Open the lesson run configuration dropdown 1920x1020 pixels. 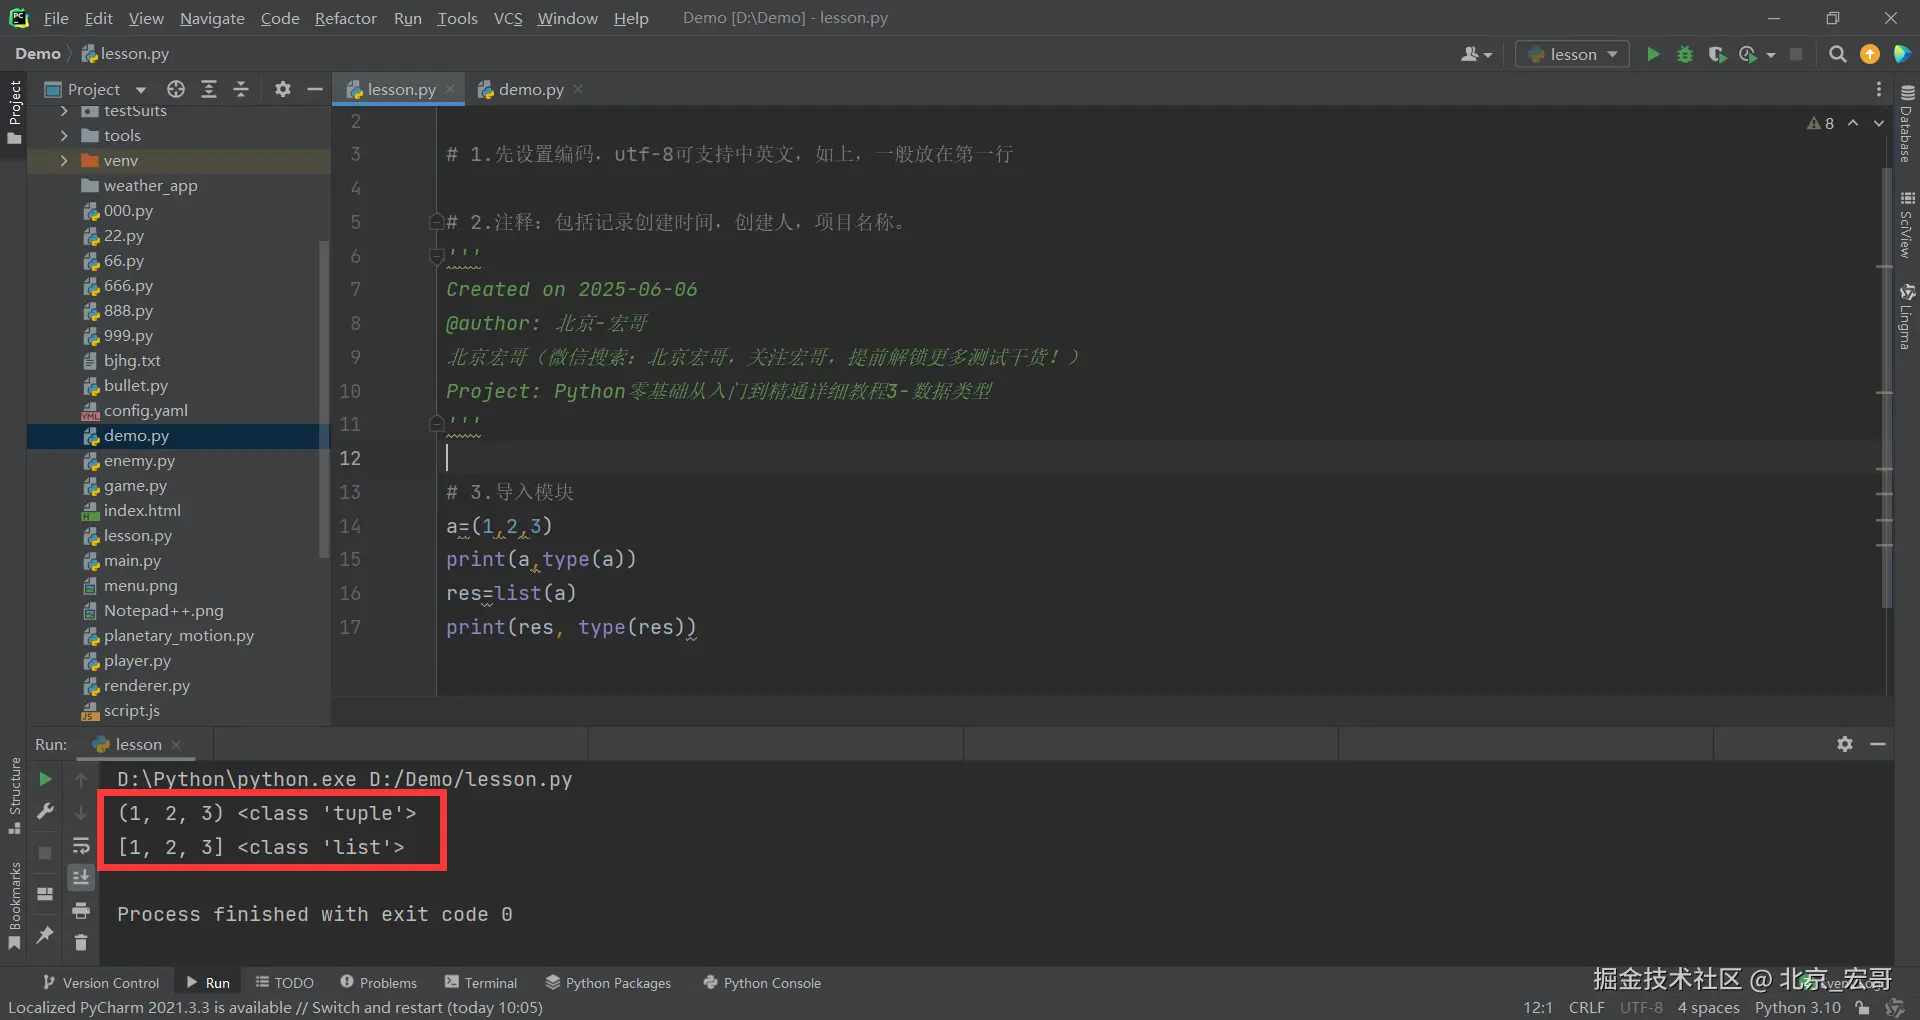pos(1573,54)
